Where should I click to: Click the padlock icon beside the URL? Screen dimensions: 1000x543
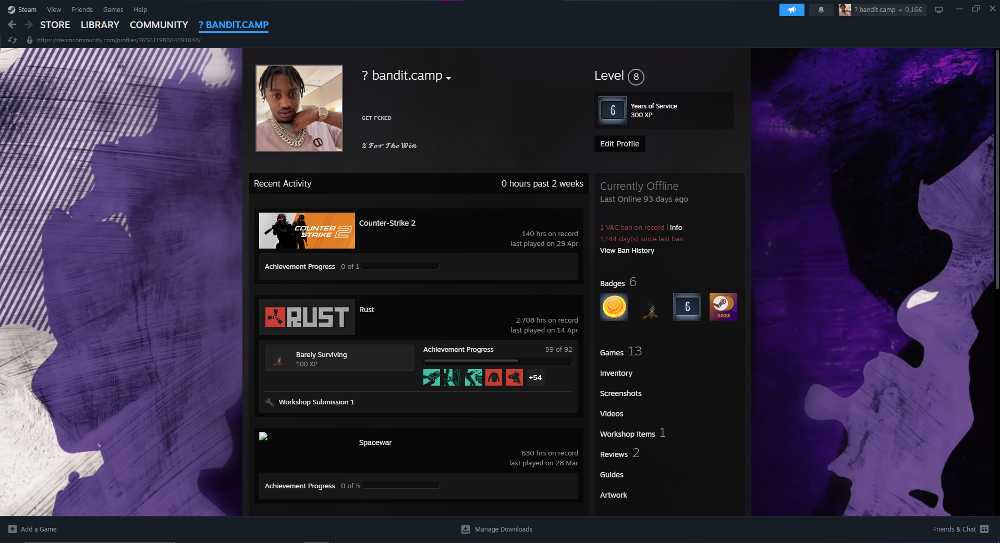pos(29,40)
